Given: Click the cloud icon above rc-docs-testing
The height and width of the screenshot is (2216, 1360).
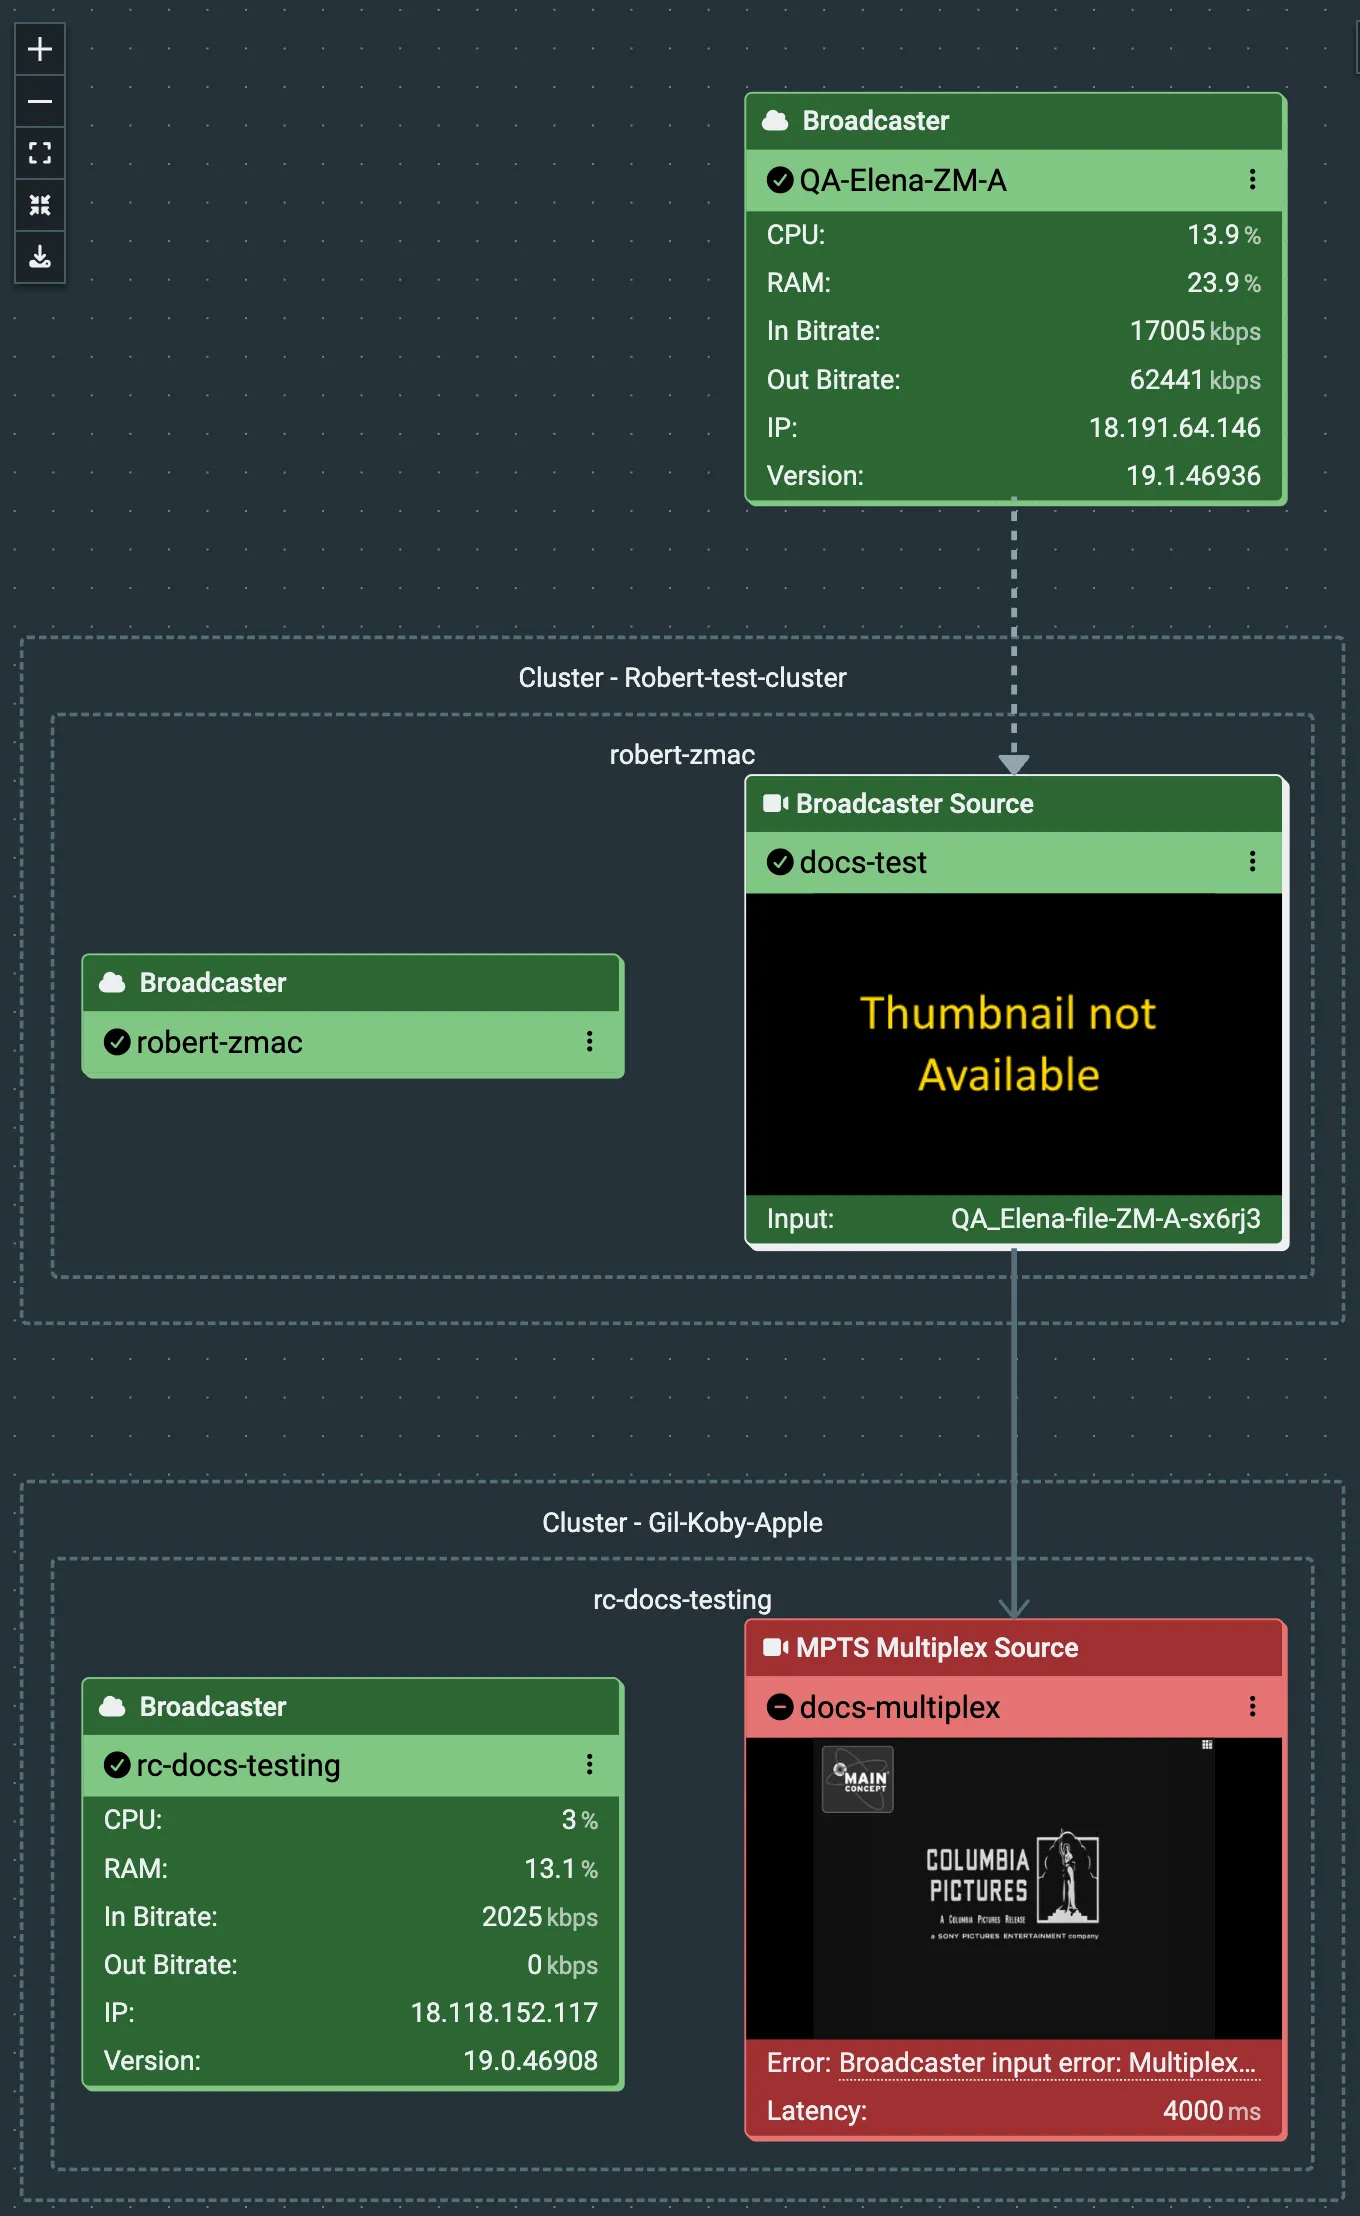Looking at the screenshot, I should click(112, 1707).
